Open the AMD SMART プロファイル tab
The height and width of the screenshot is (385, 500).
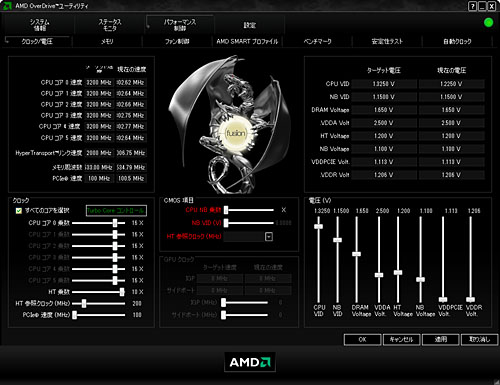(x=247, y=41)
